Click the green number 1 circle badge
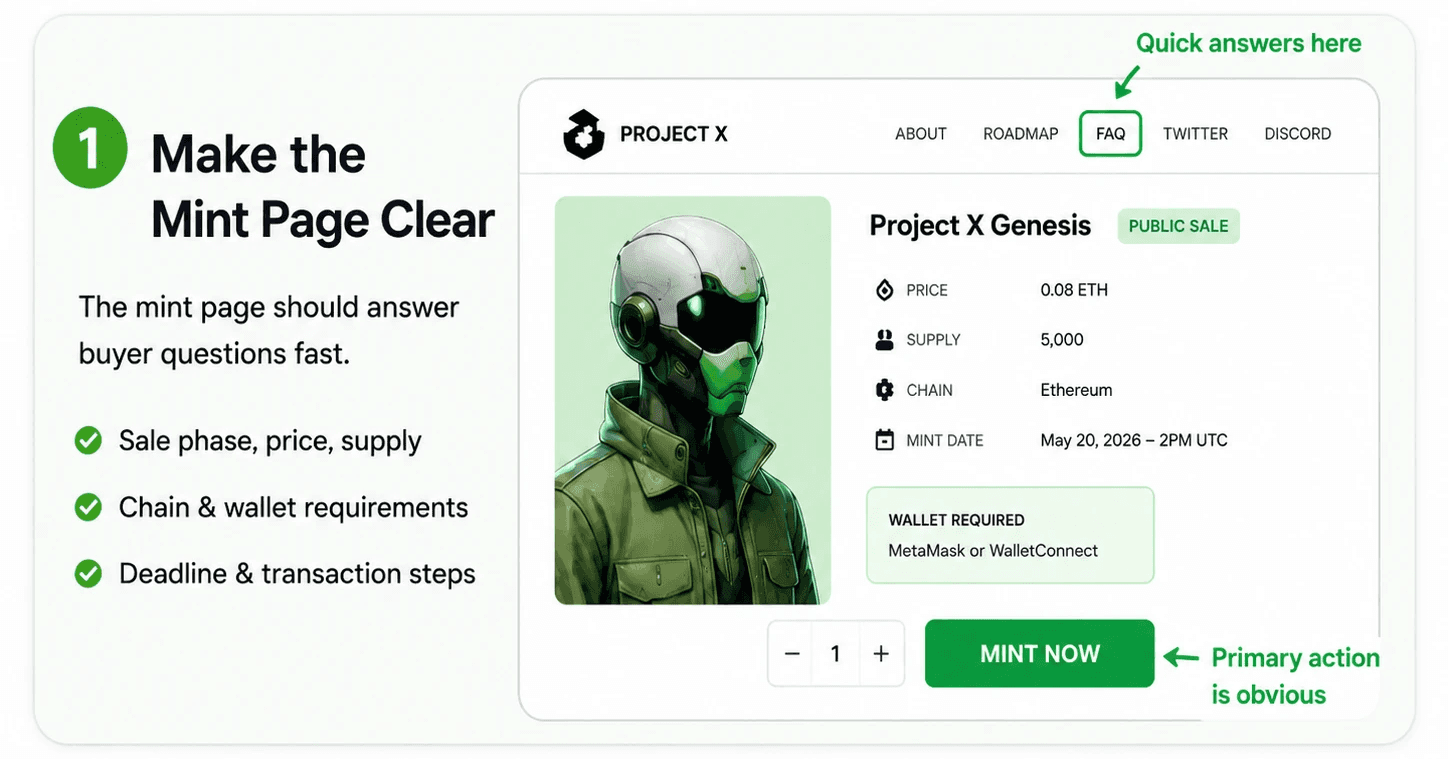The height and width of the screenshot is (759, 1448). 90,148
